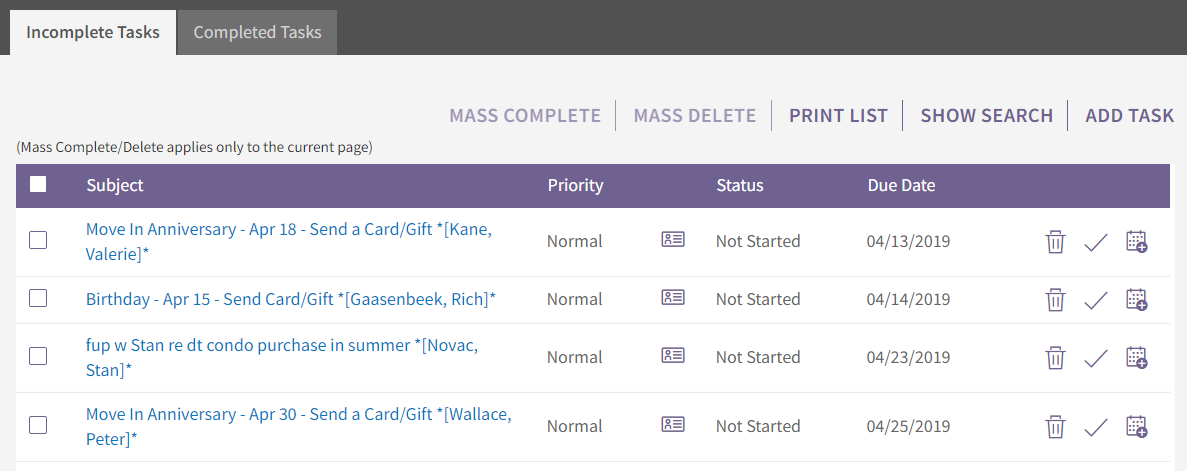Check the box for Birthday Apr 15 task

[x=38, y=298]
